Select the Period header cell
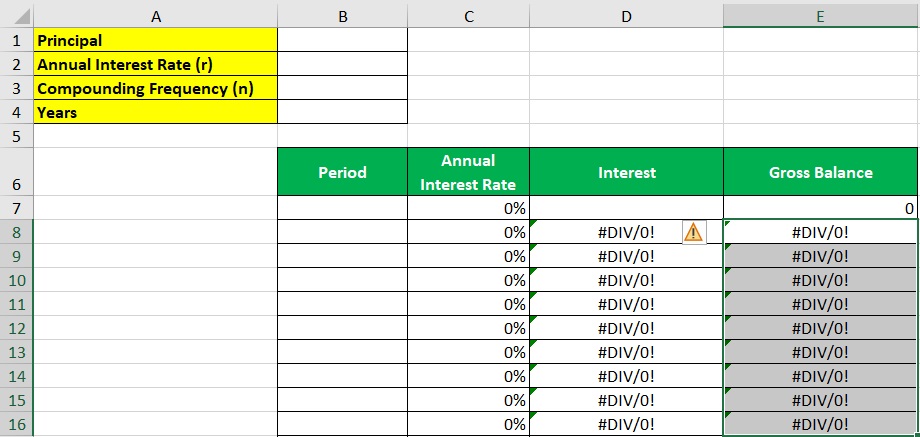 (343, 172)
